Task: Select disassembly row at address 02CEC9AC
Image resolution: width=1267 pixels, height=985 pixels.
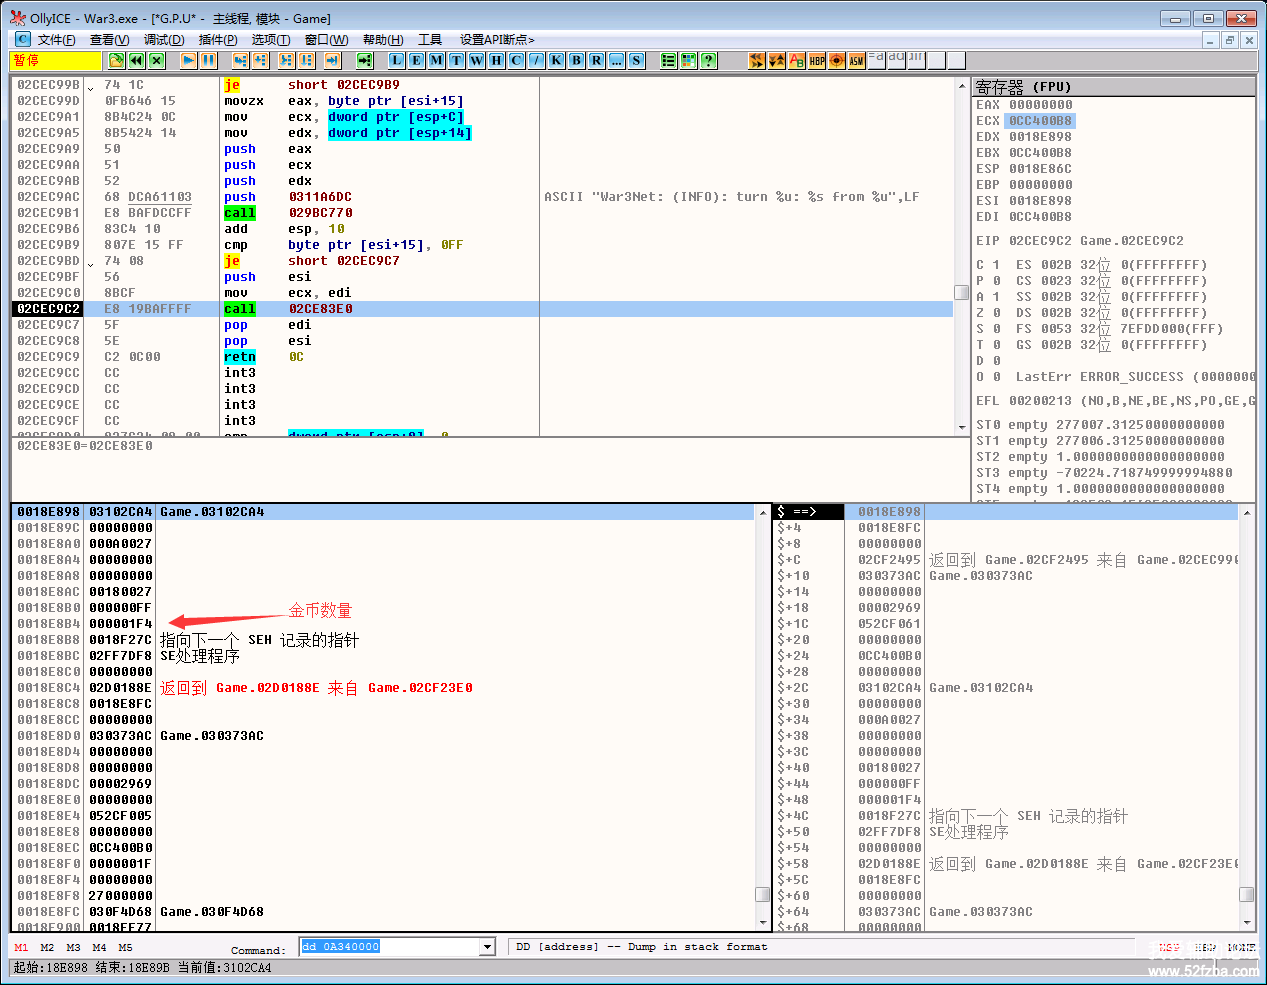Action: (482, 197)
